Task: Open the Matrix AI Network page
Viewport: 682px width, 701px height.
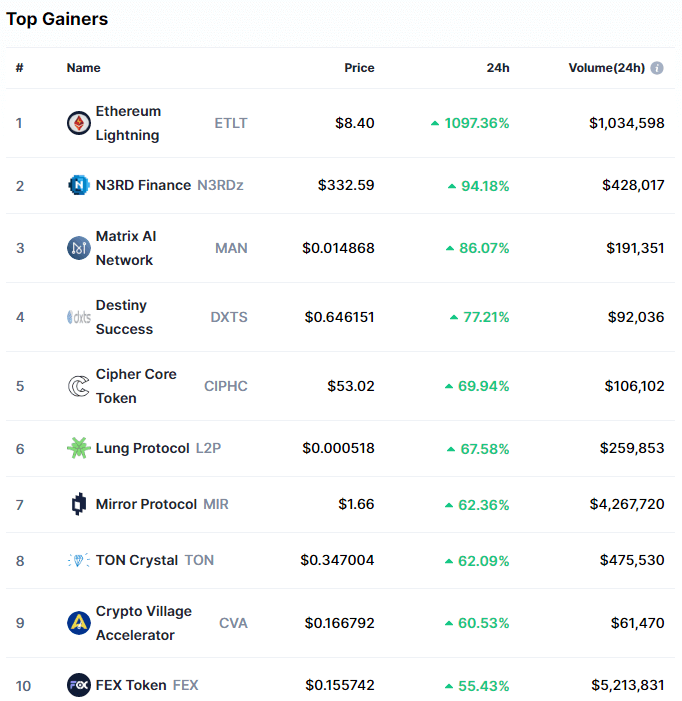Action: (x=126, y=248)
